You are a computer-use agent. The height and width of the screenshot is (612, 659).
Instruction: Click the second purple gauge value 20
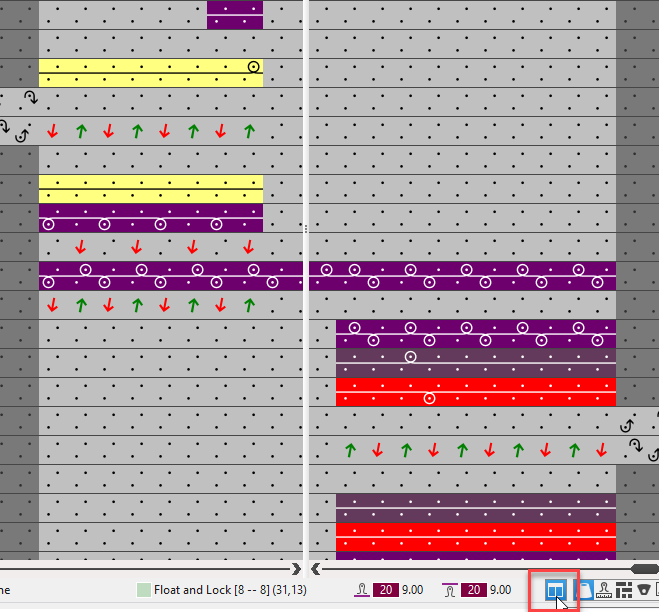click(x=474, y=591)
